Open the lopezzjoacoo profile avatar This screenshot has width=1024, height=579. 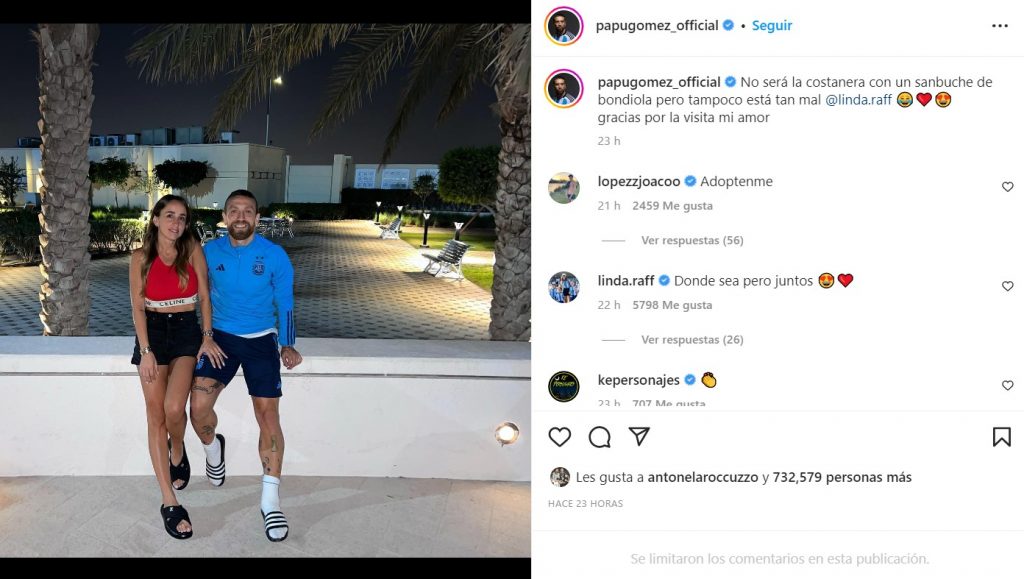point(564,189)
